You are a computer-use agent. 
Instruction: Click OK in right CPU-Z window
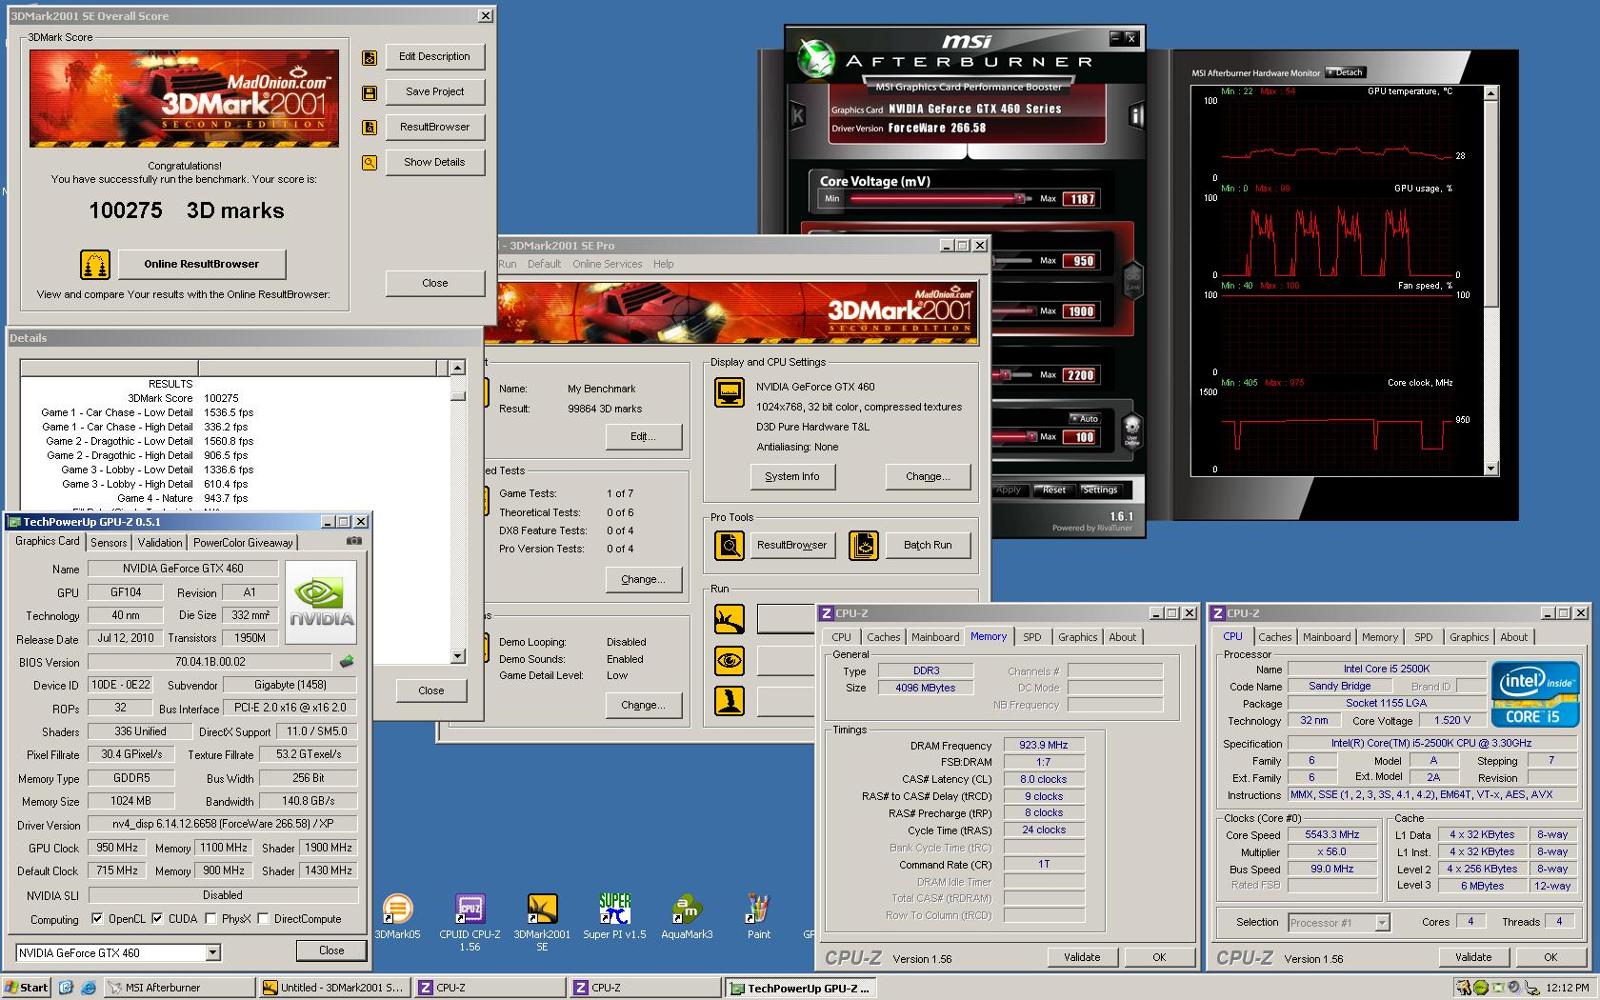1550,957
